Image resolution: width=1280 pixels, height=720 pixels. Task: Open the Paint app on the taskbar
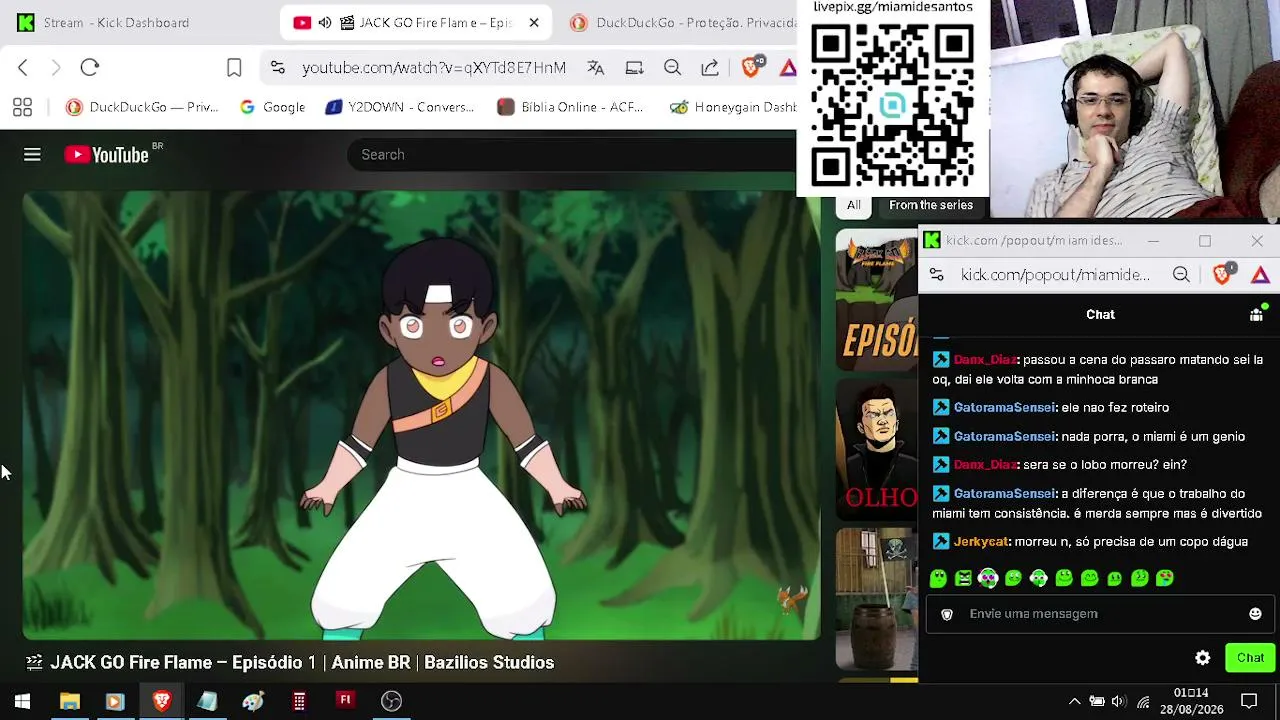pyautogui.click(x=253, y=701)
